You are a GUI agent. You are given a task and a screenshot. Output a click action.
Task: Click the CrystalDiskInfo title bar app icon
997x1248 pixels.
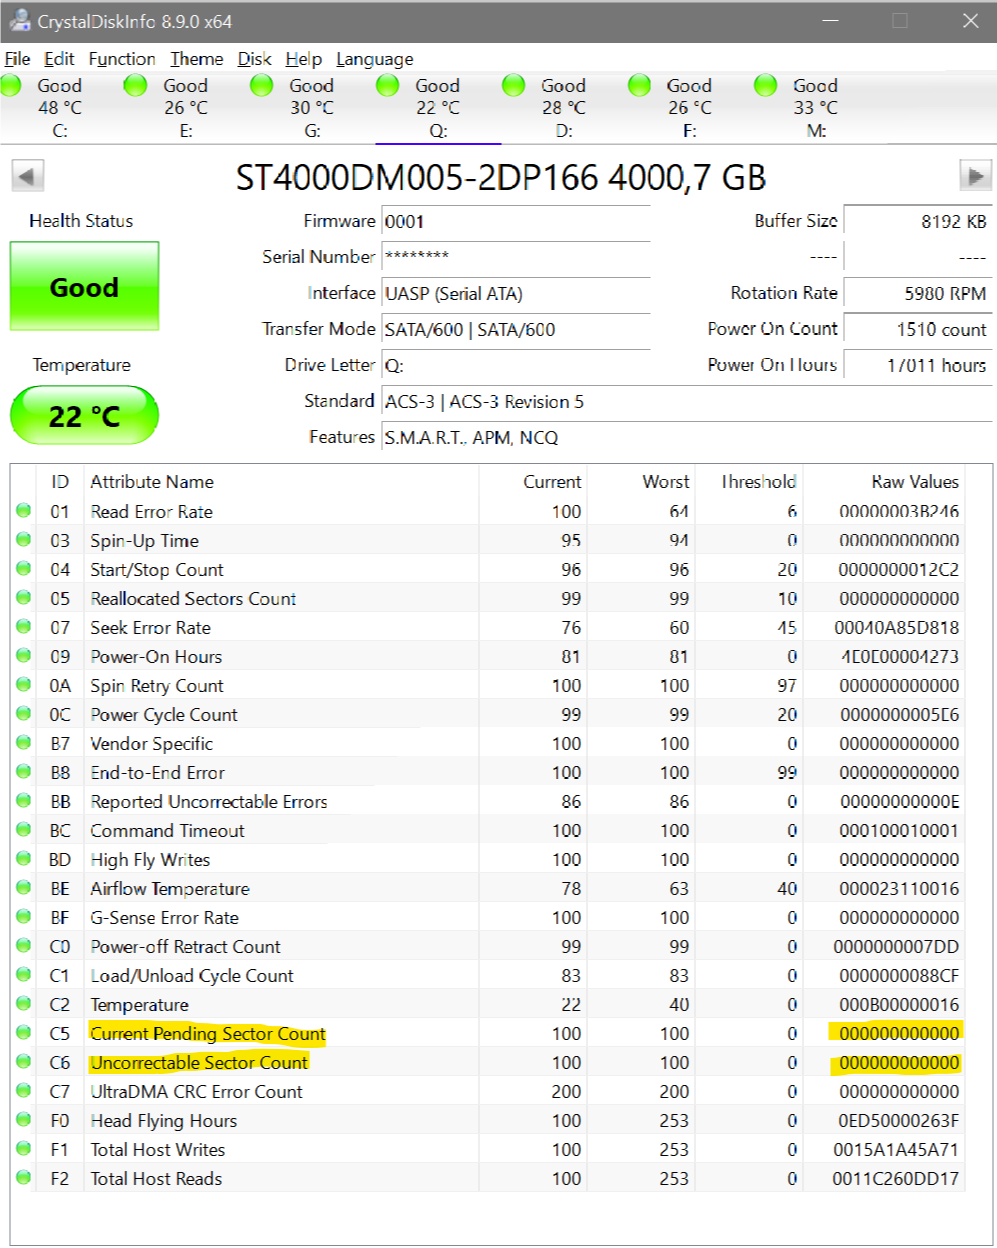18,20
